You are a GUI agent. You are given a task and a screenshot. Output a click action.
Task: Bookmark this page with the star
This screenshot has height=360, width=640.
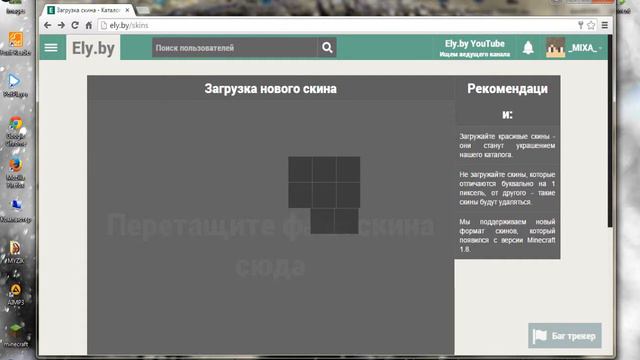tap(591, 25)
